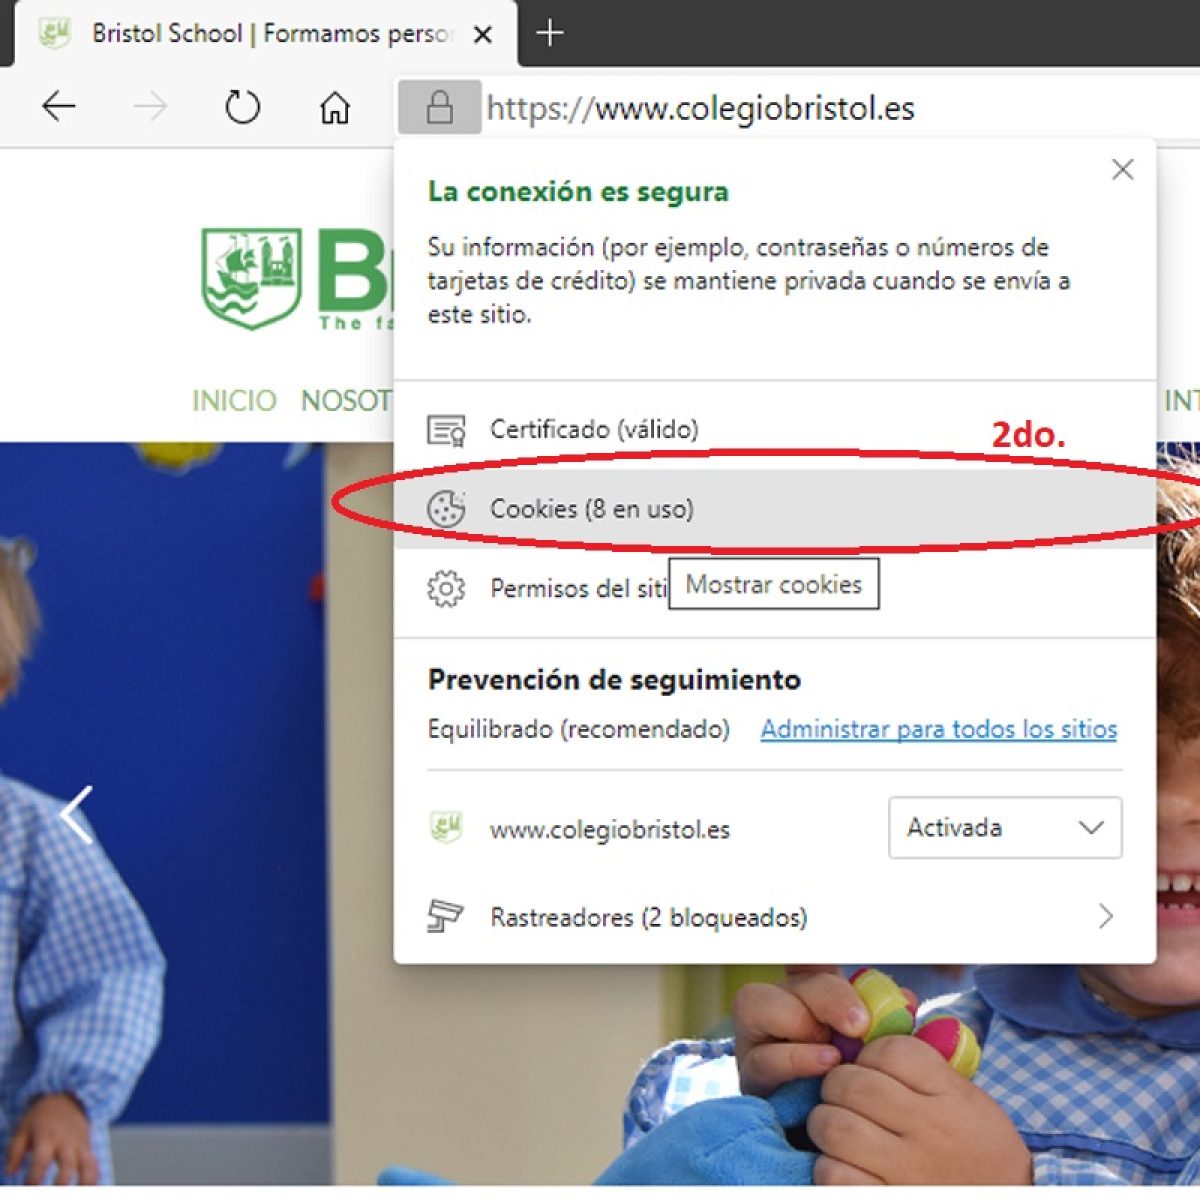Screen dimensions: 1200x1200
Task: Click the Bristol School shield logo
Action: click(251, 278)
